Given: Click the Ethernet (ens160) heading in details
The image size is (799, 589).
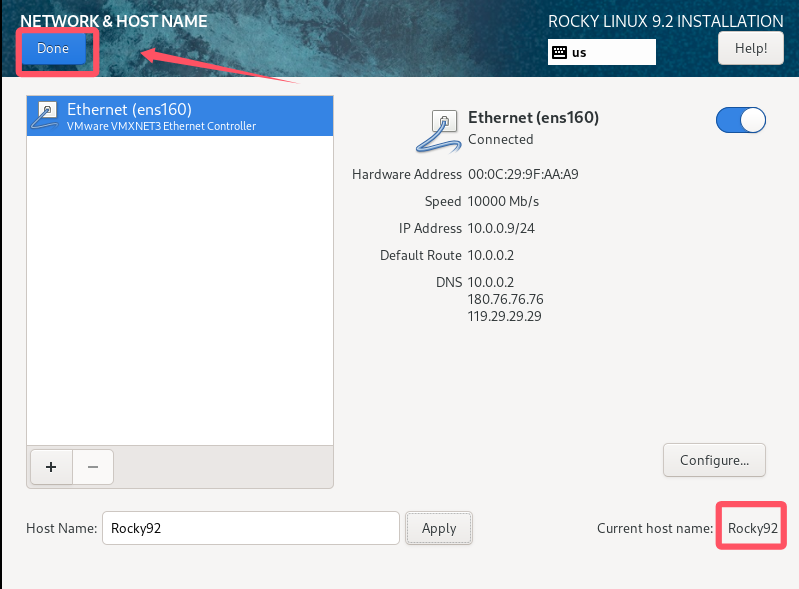Looking at the screenshot, I should pos(533,118).
